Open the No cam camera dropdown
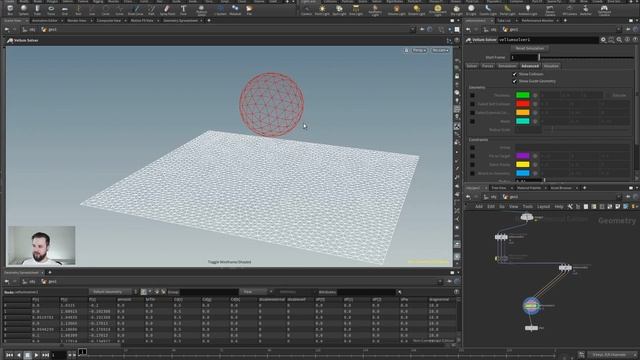Viewport: 640px width, 360px height. pyautogui.click(x=440, y=50)
